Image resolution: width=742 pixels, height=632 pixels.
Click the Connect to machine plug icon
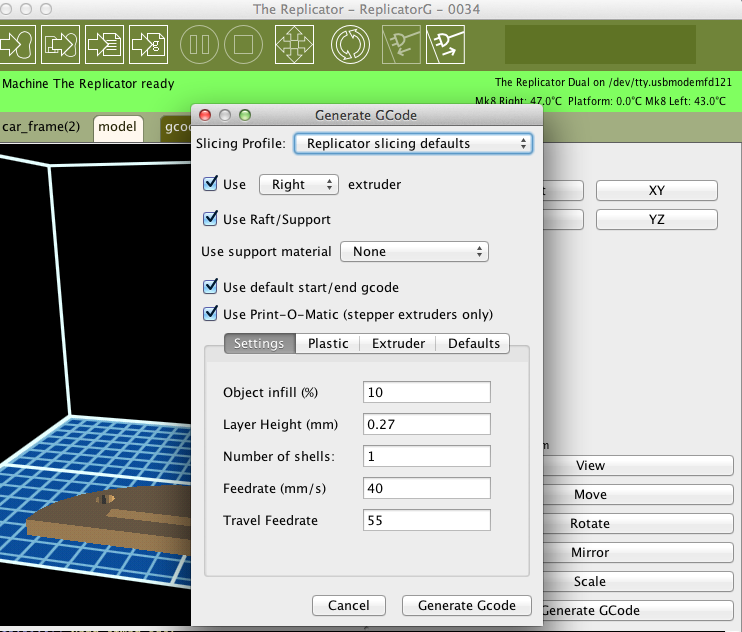(x=401, y=44)
